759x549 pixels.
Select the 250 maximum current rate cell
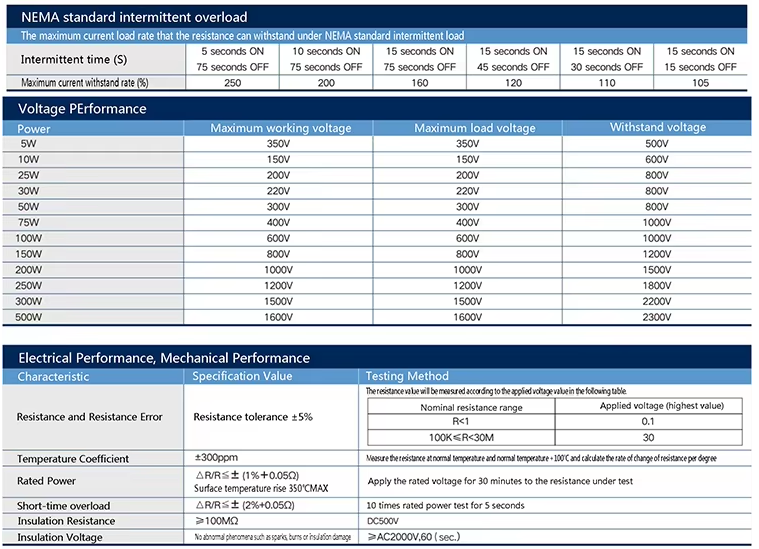pyautogui.click(x=236, y=83)
